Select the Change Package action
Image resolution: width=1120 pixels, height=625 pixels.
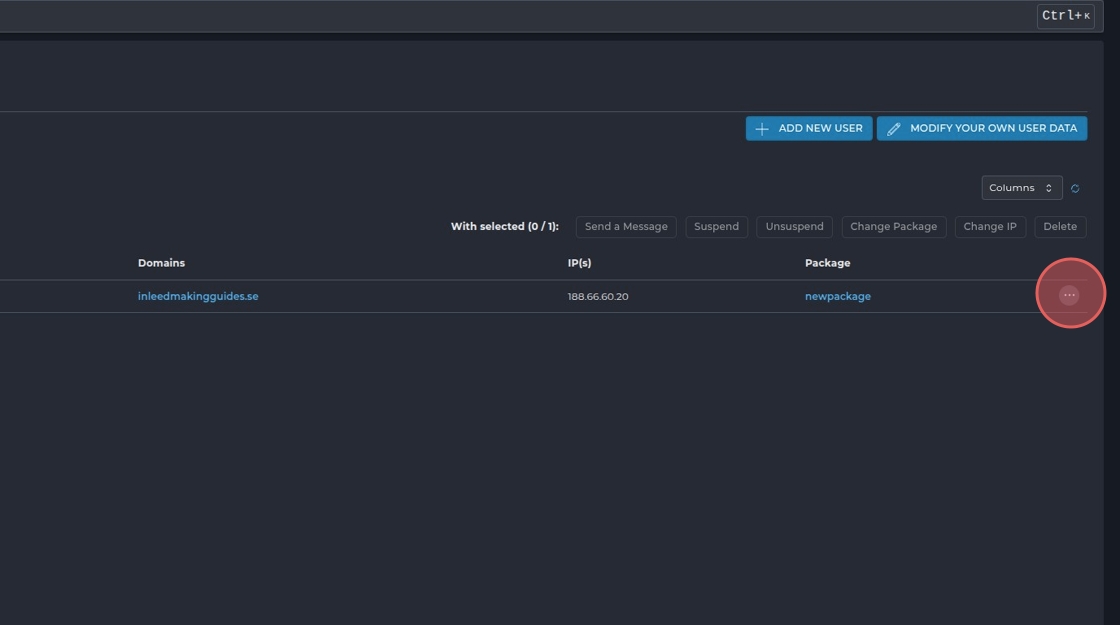click(893, 226)
